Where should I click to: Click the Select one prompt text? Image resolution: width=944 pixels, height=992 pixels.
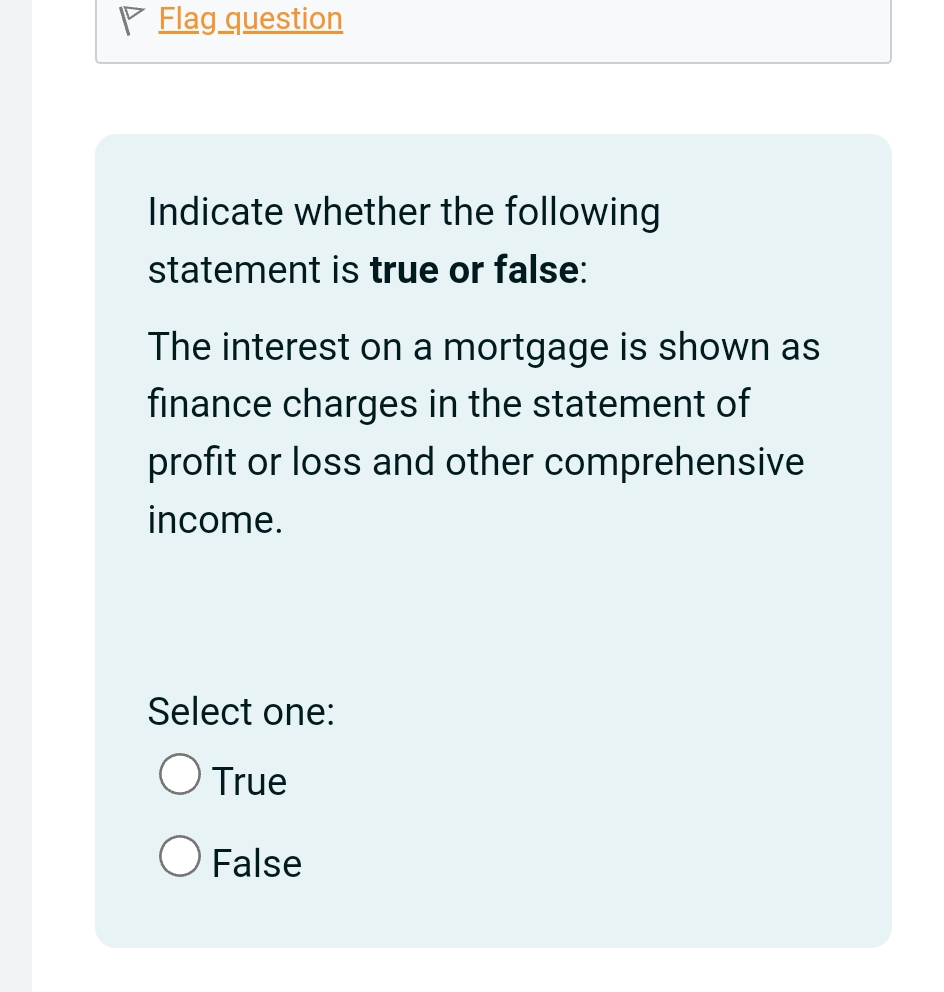click(x=240, y=711)
